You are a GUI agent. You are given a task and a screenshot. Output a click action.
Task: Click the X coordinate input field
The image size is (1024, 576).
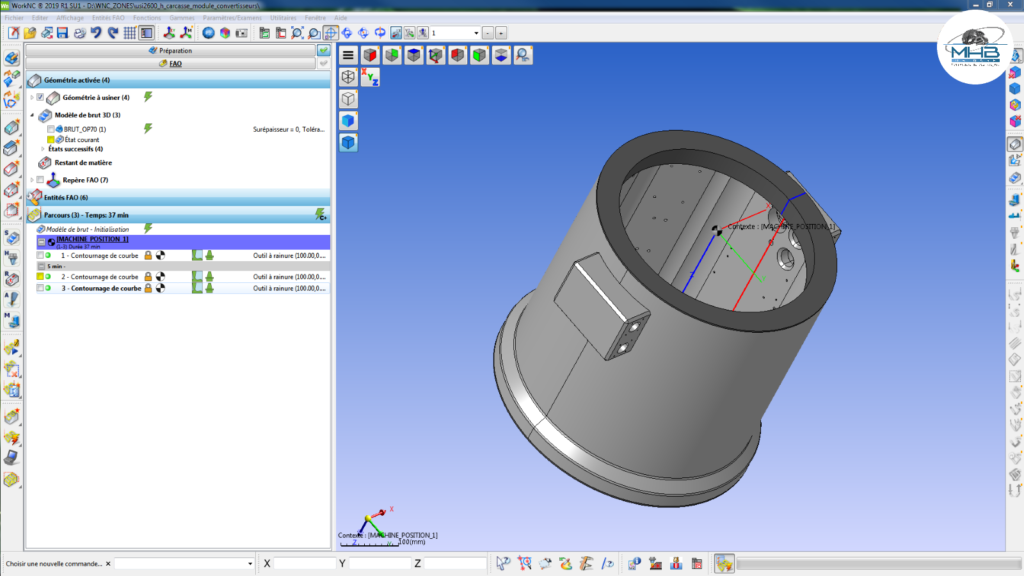click(304, 564)
